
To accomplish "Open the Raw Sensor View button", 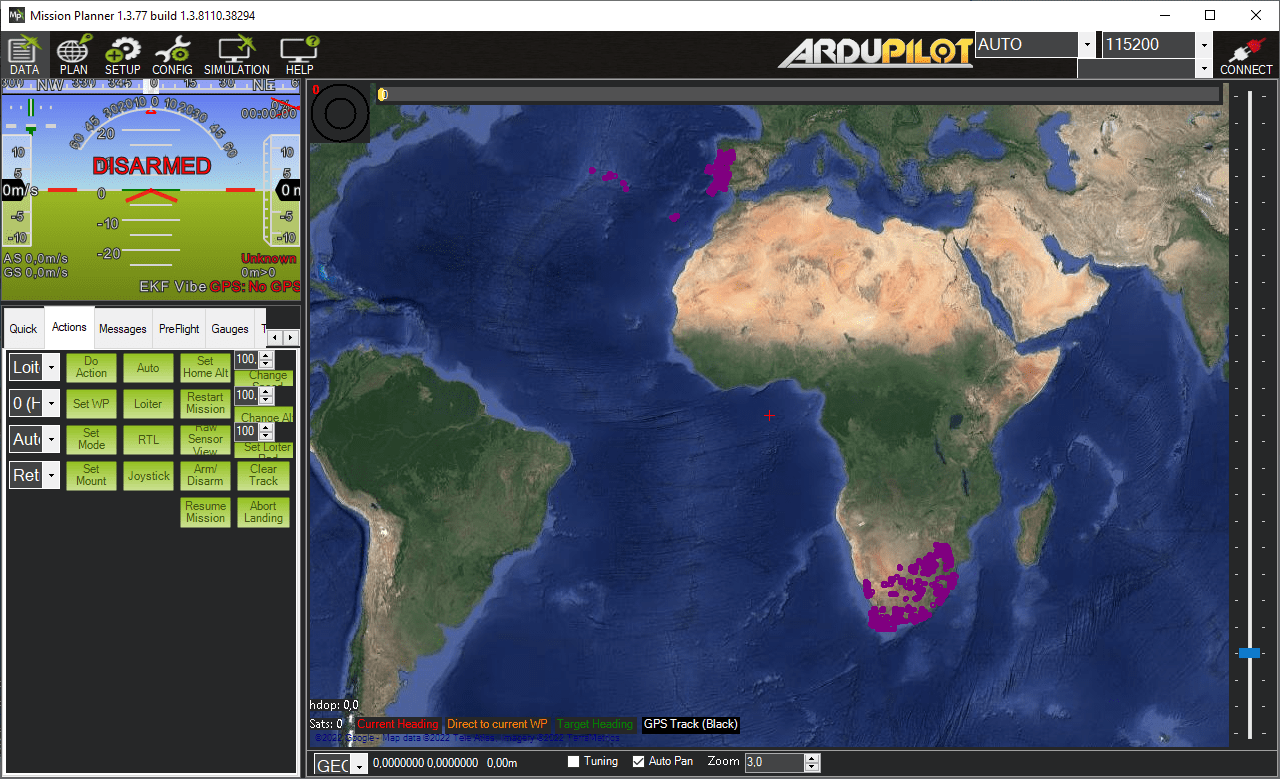I will coord(205,440).
